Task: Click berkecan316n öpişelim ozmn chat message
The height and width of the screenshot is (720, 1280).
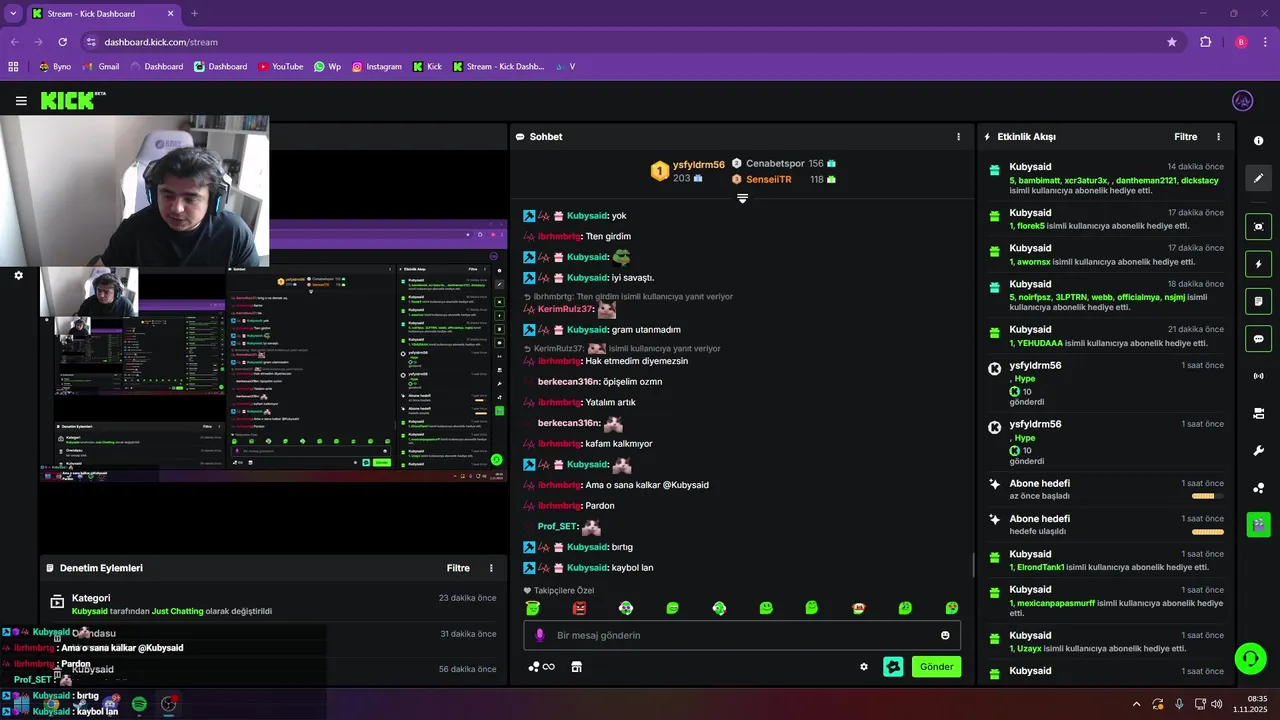Action: 600,382
